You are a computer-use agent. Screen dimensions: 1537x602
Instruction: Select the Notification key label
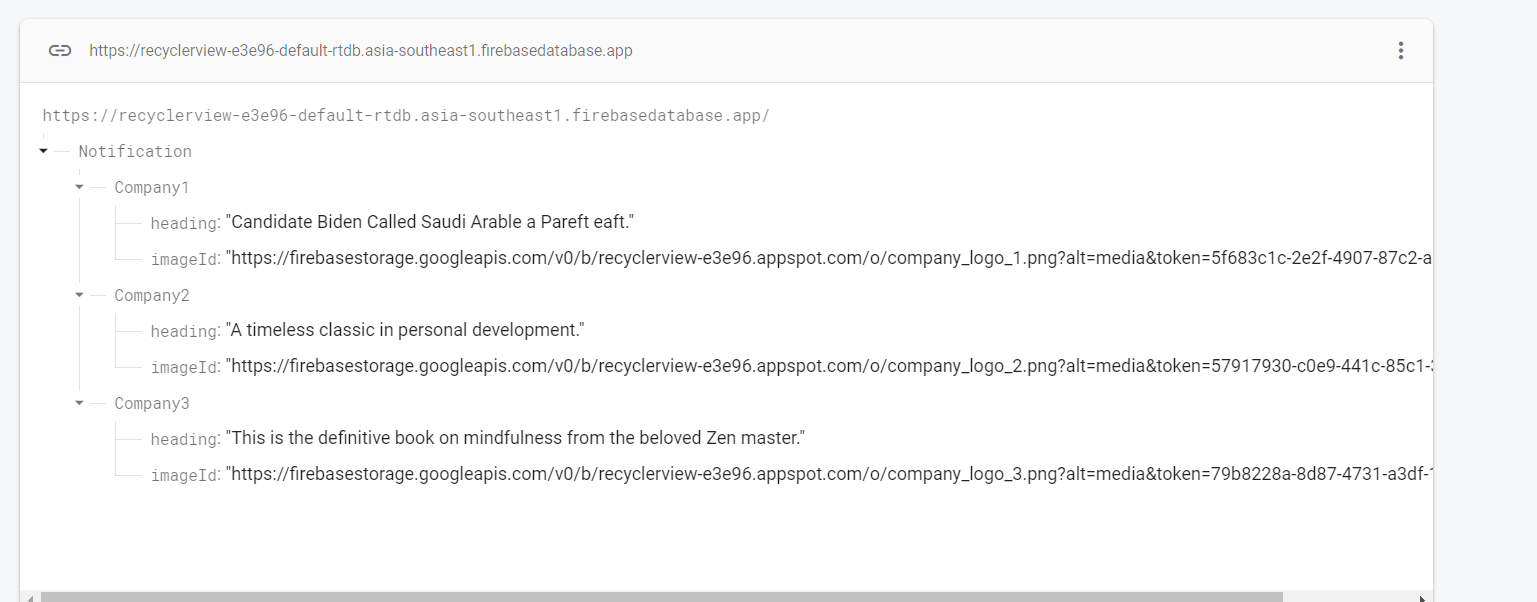(x=135, y=152)
